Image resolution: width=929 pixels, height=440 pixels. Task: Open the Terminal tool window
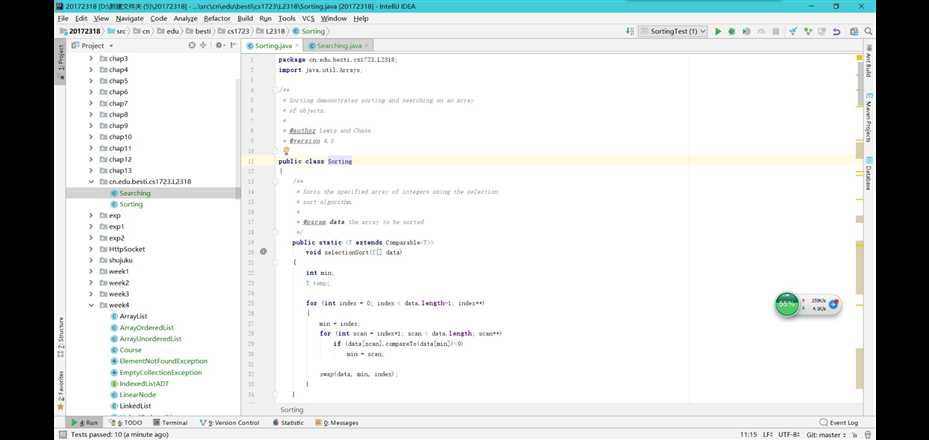click(x=170, y=423)
